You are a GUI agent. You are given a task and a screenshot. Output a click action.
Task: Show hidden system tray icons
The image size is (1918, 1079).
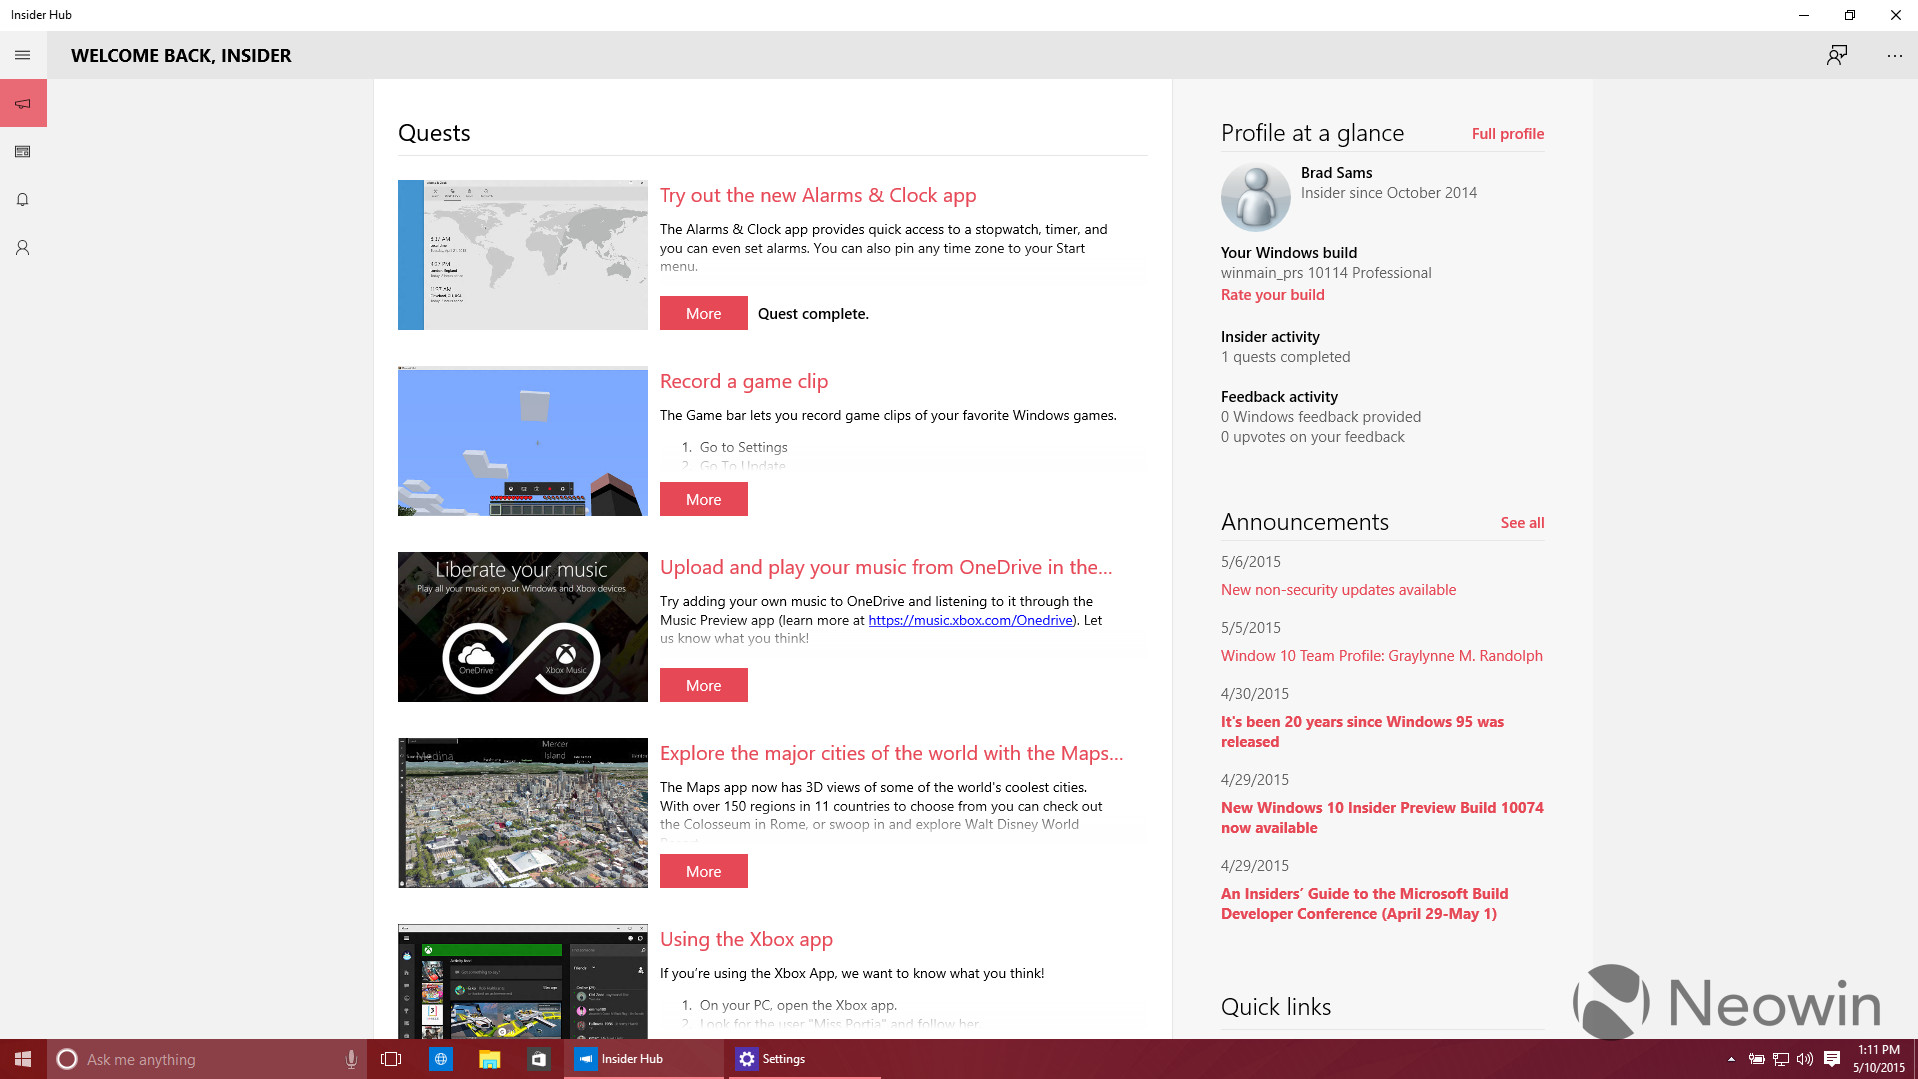click(1731, 1059)
